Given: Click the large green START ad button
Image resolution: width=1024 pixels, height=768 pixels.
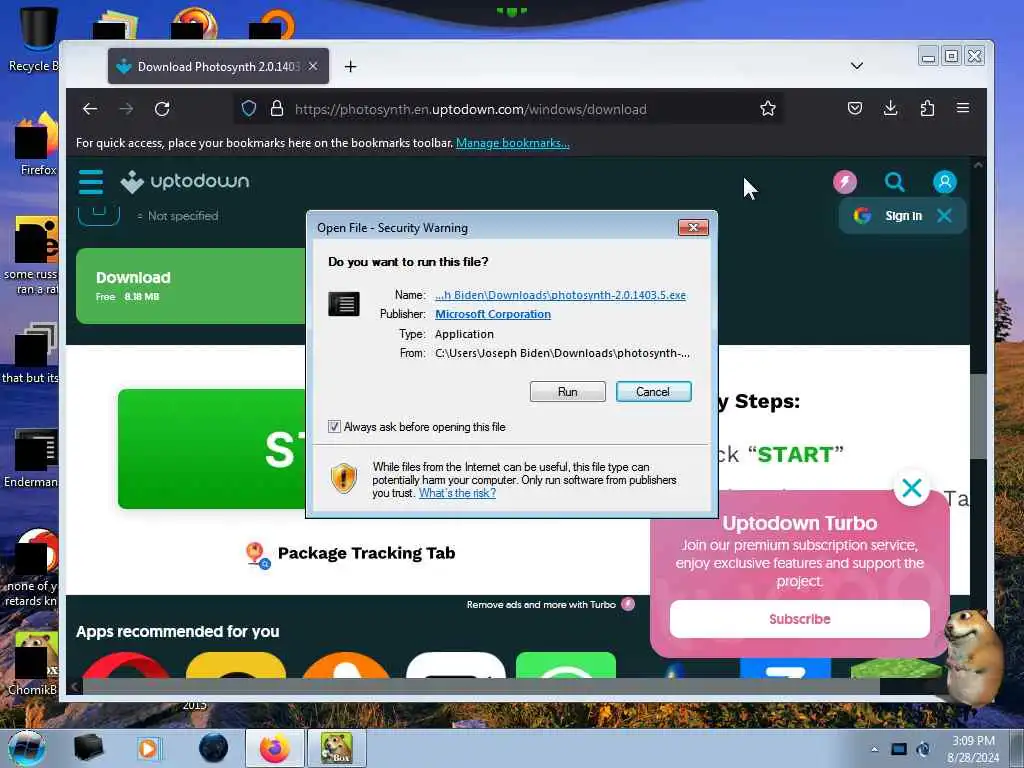Looking at the screenshot, I should (212, 449).
